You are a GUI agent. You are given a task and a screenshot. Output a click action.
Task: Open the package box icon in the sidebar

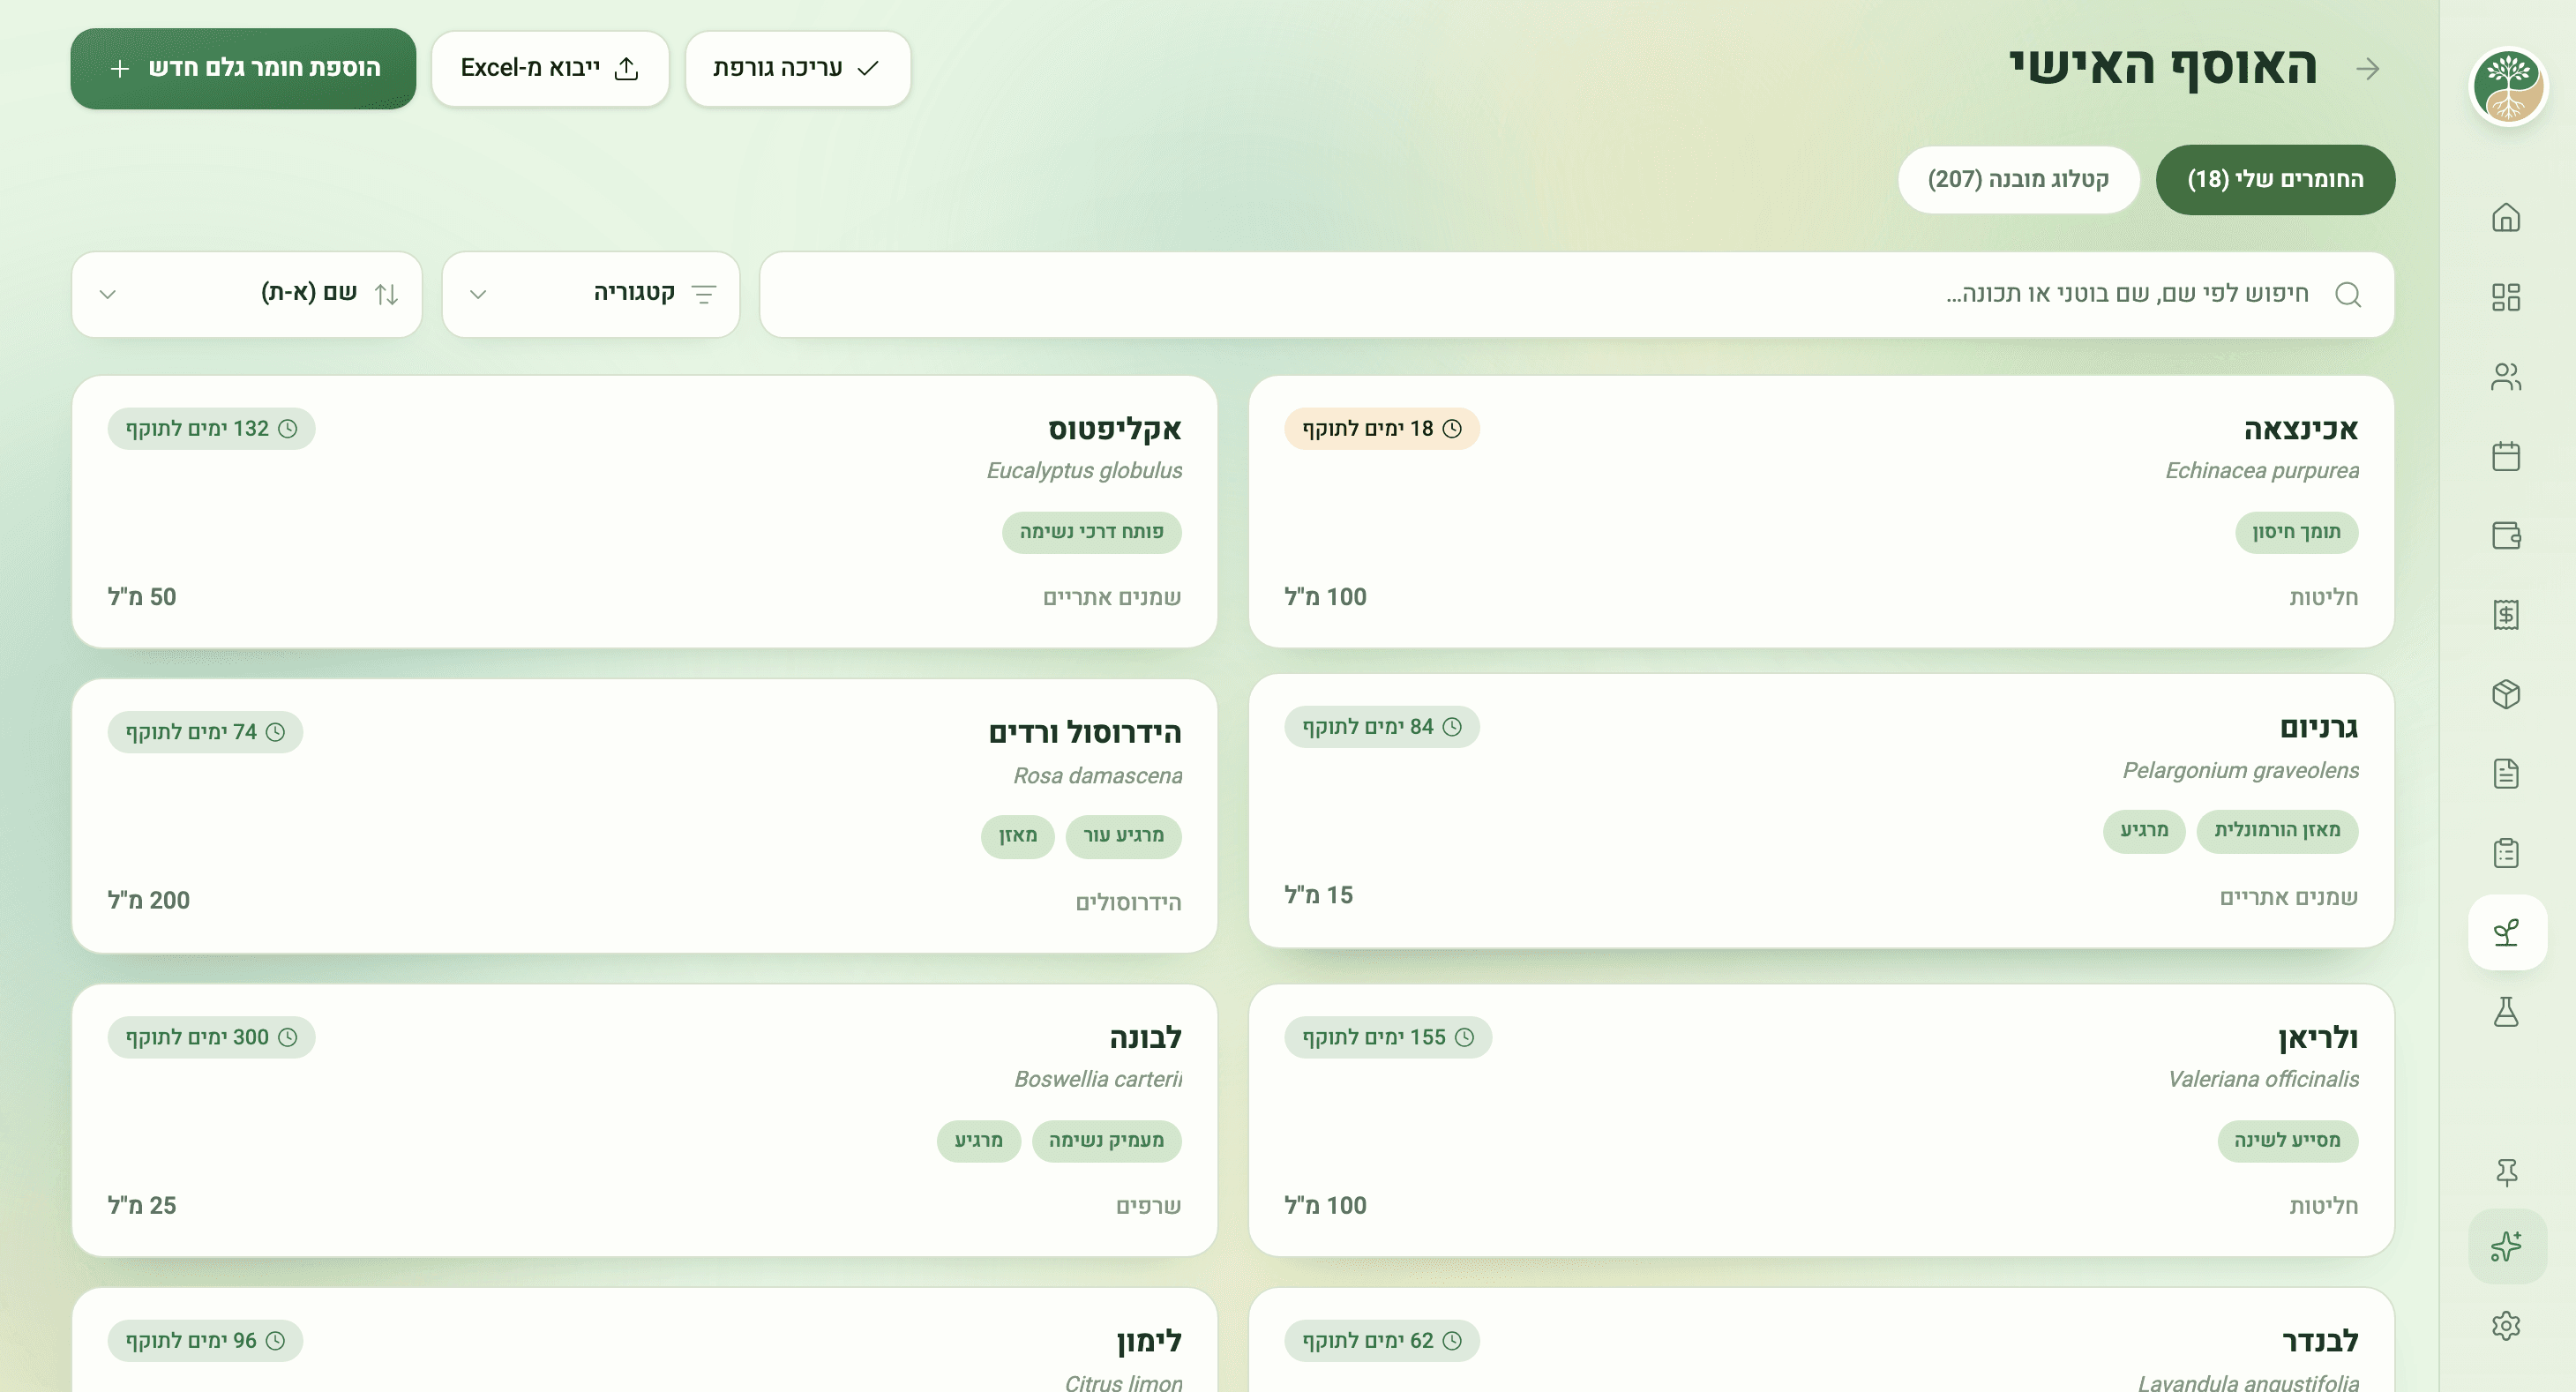[2506, 694]
